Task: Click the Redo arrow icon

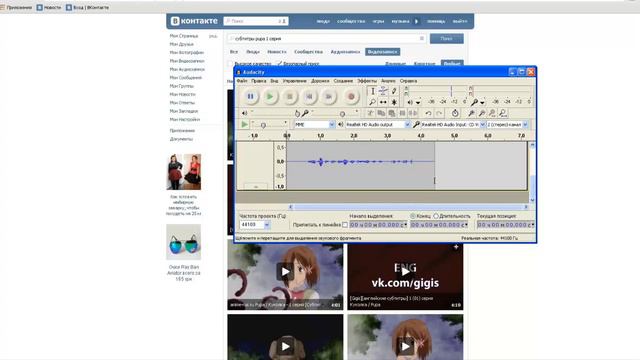Action: point(439,113)
